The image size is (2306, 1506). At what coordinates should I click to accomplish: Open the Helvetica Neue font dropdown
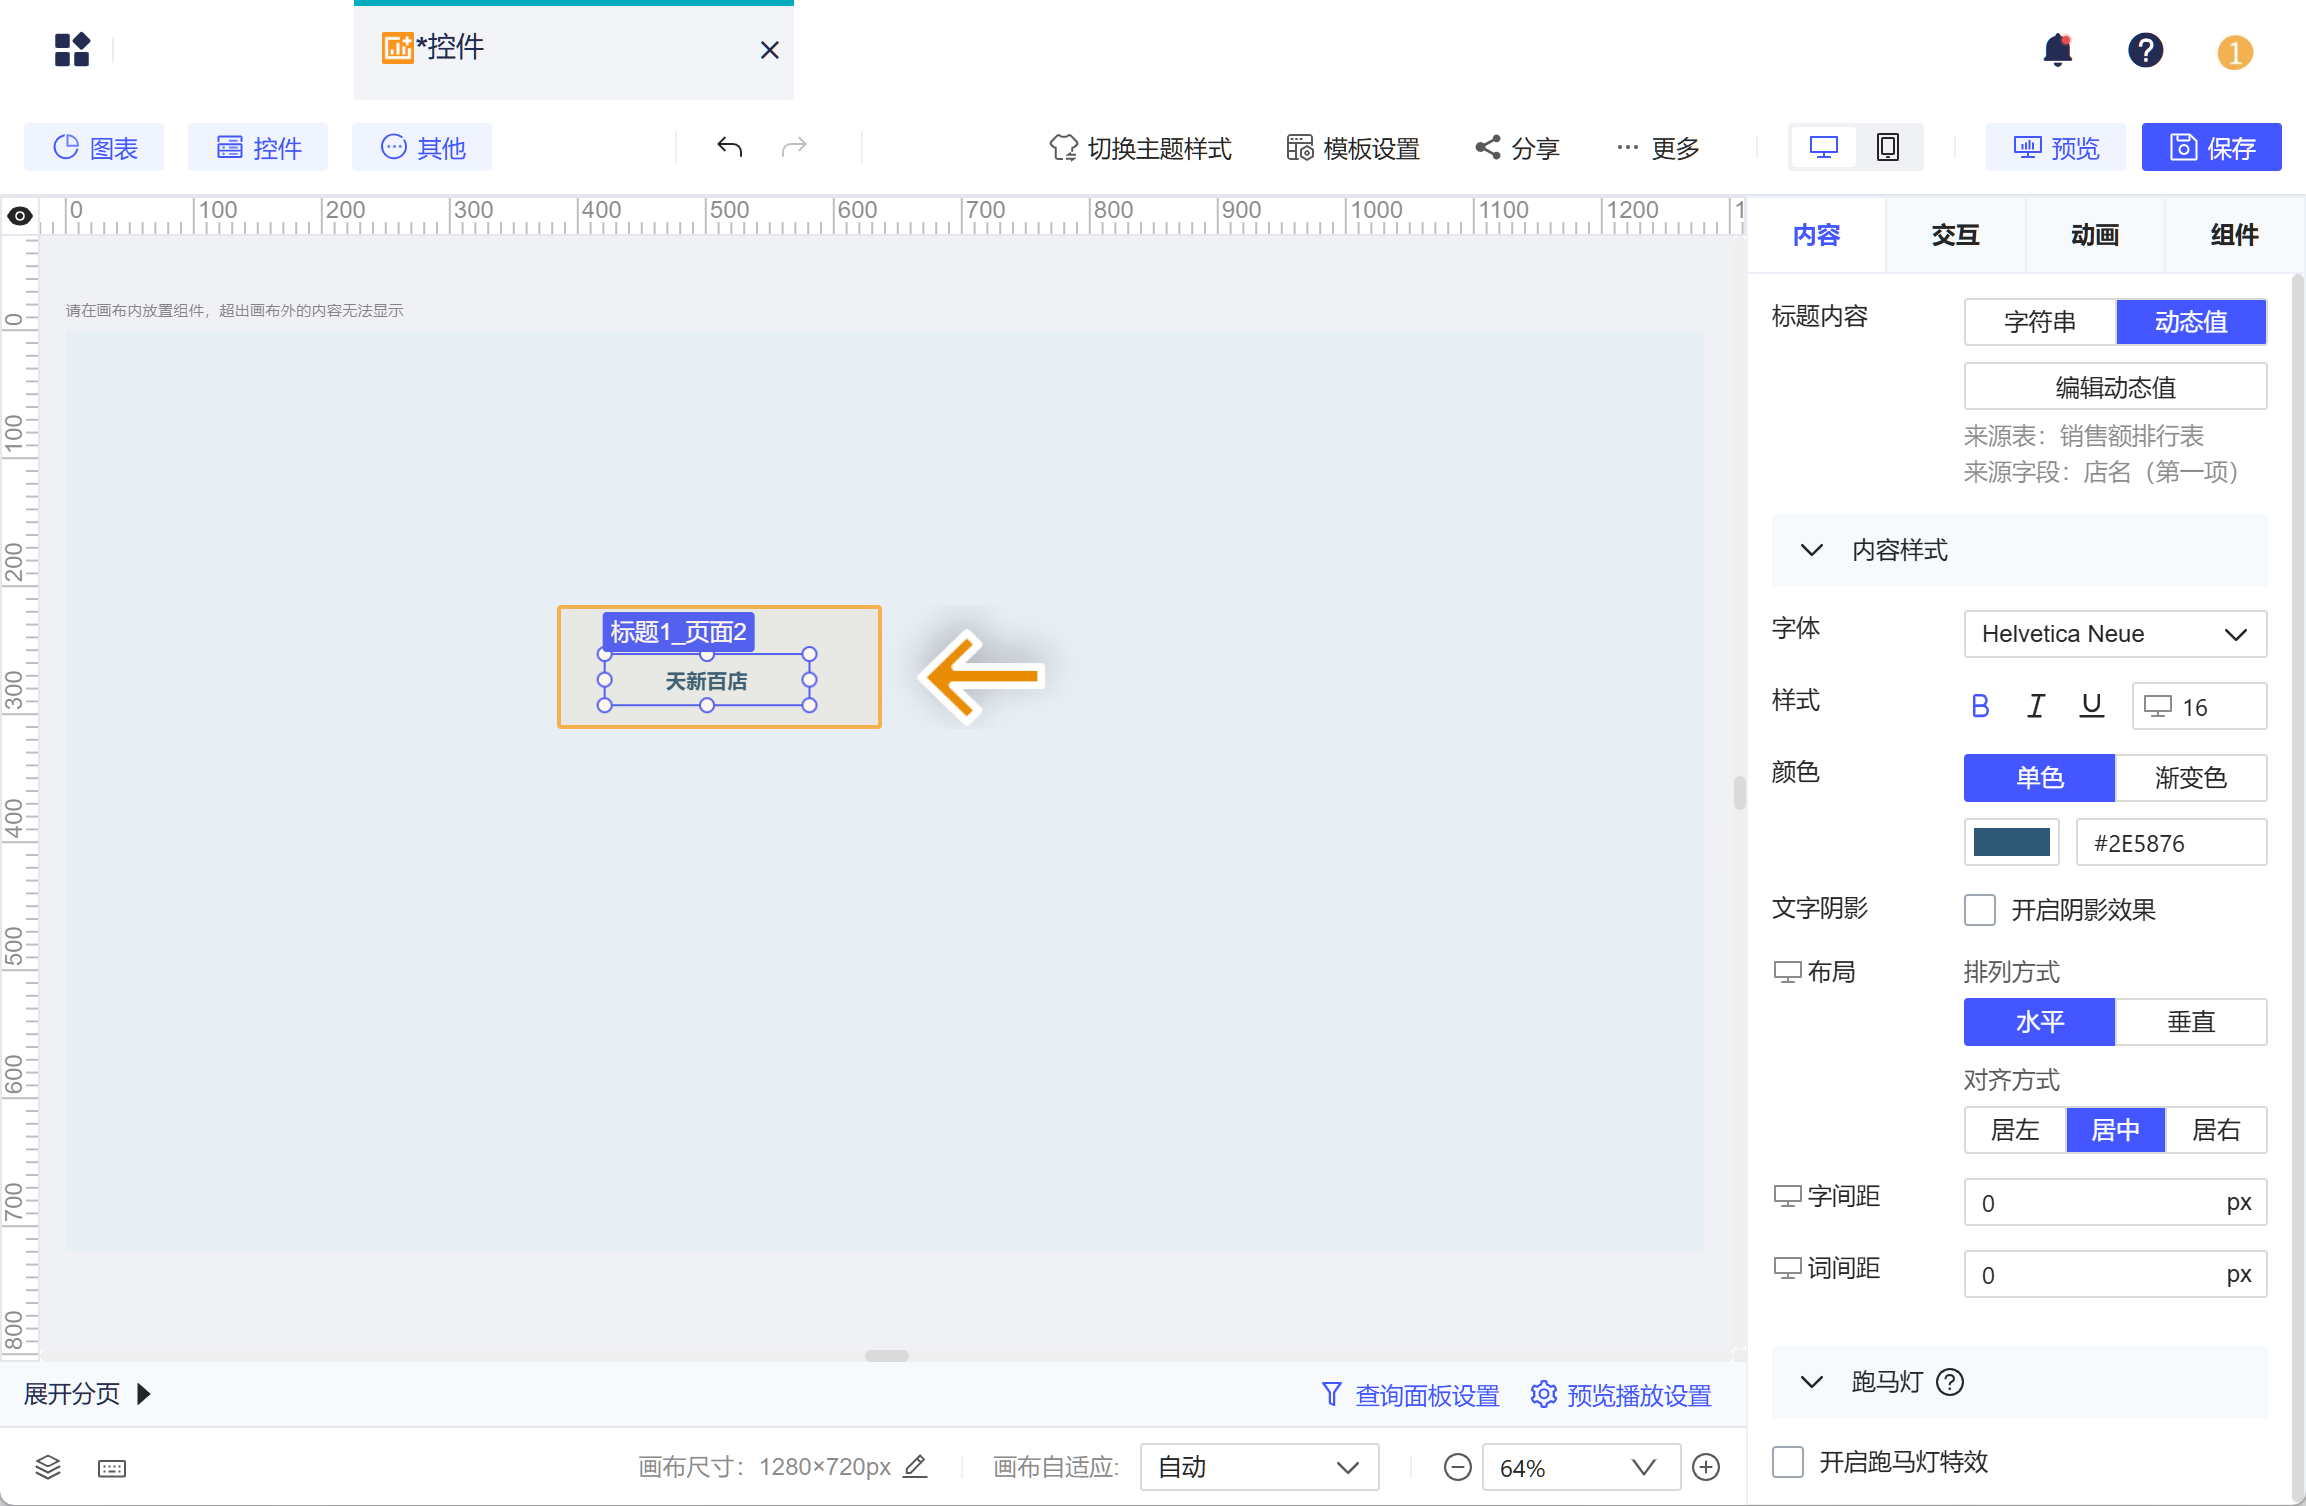2114,634
